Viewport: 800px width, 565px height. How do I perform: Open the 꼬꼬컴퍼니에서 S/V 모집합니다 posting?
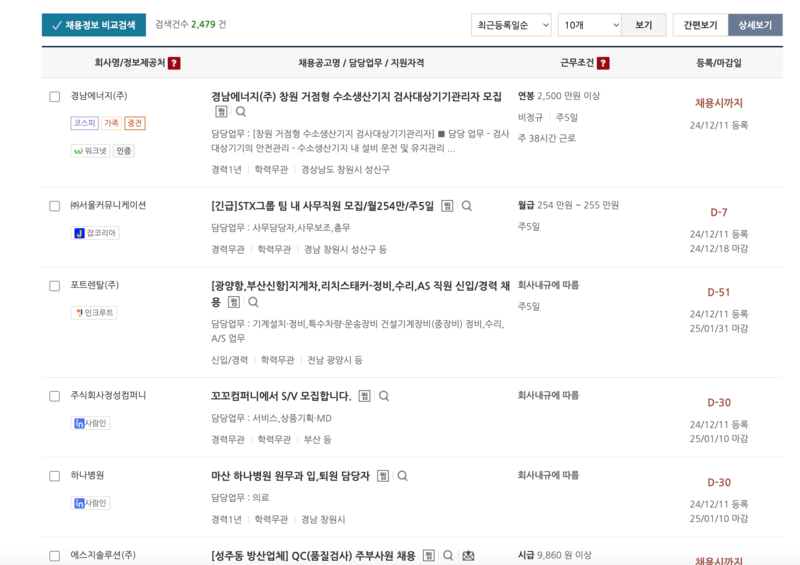[281, 396]
